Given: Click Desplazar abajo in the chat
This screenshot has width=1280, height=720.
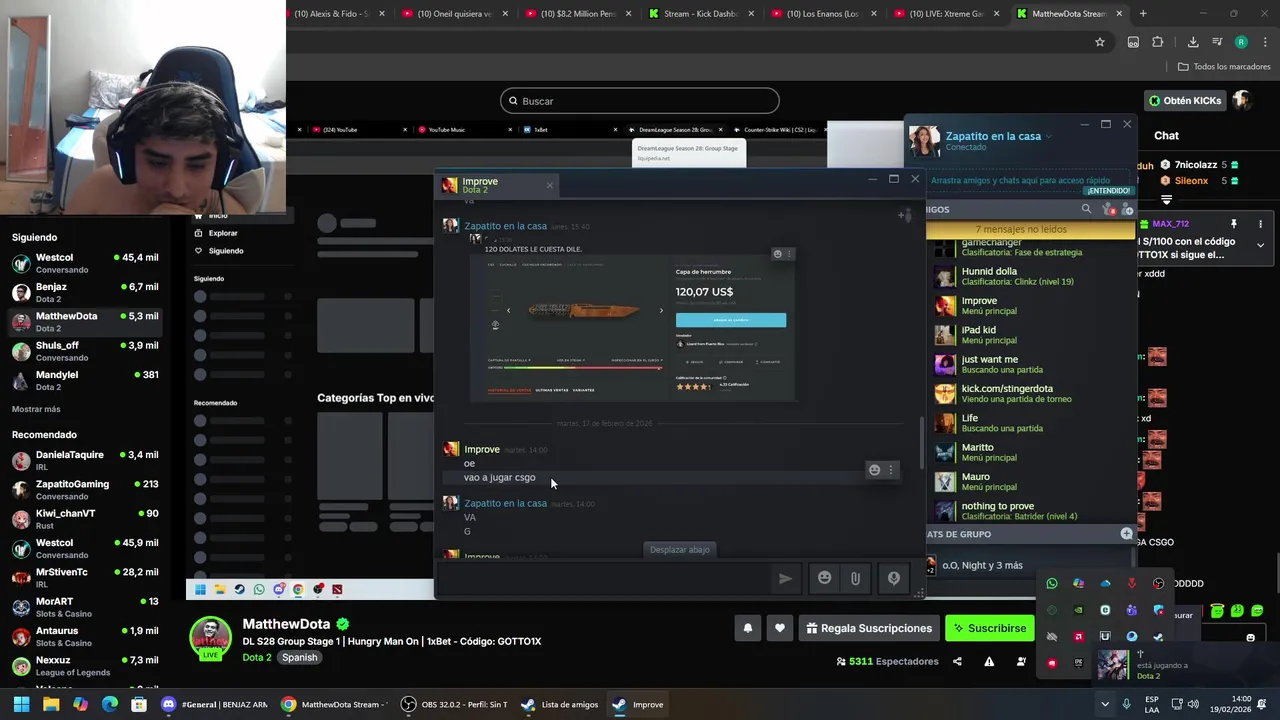Looking at the screenshot, I should point(680,549).
